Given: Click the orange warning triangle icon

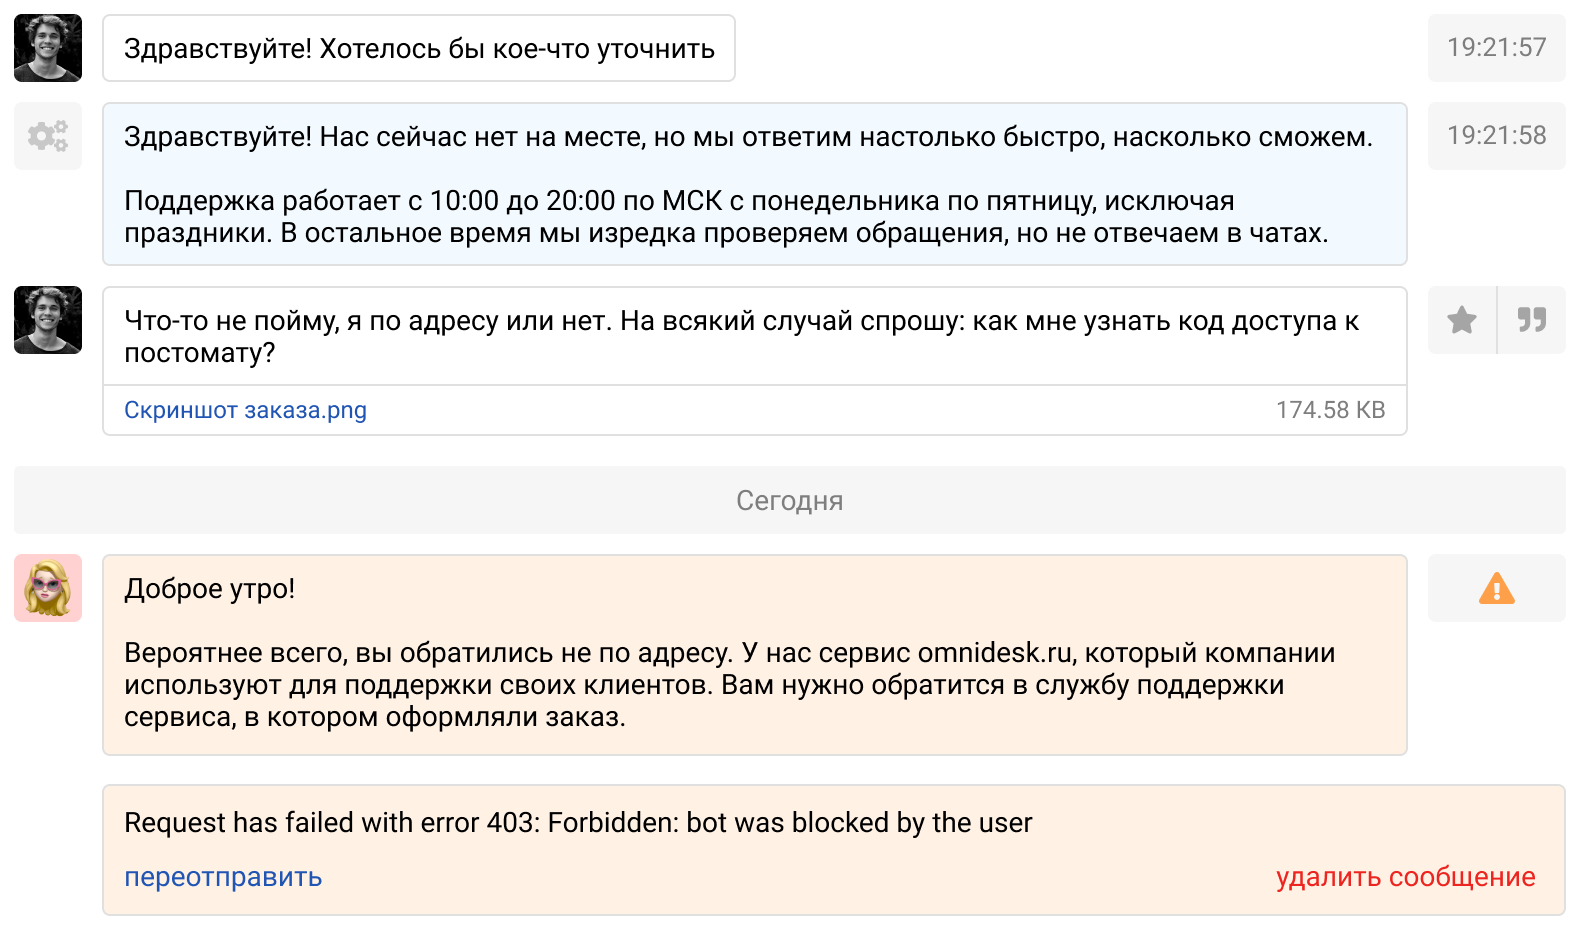Looking at the screenshot, I should pos(1496,589).
